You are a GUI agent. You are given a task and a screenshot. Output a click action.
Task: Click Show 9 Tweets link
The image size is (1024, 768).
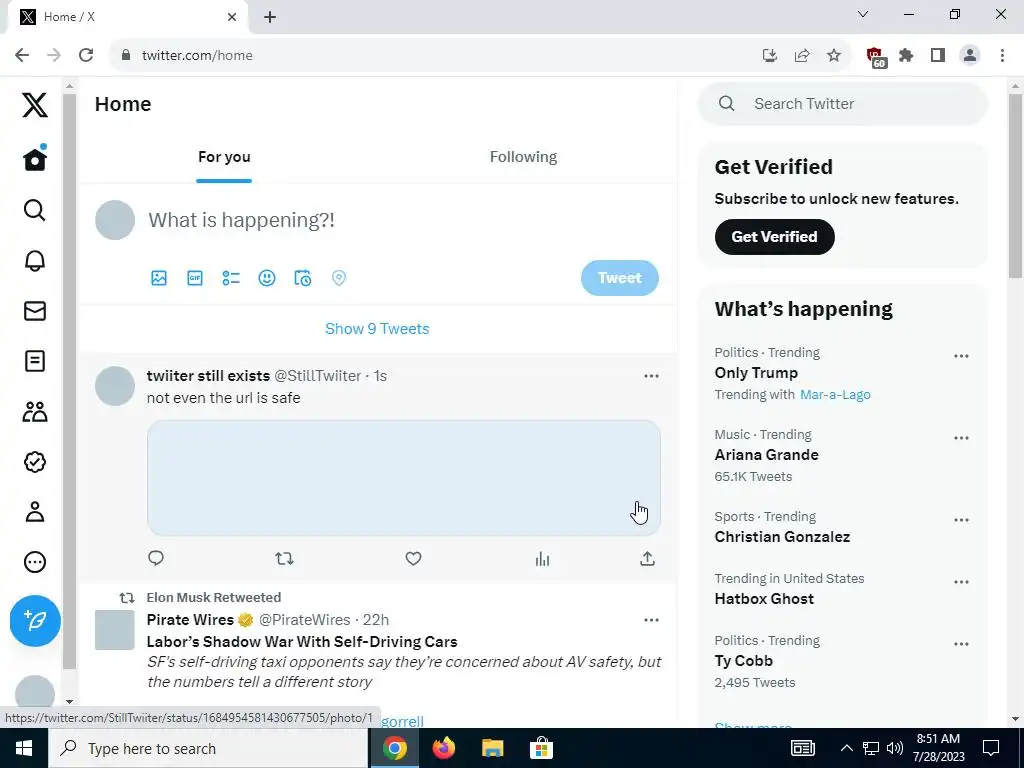[x=377, y=328]
